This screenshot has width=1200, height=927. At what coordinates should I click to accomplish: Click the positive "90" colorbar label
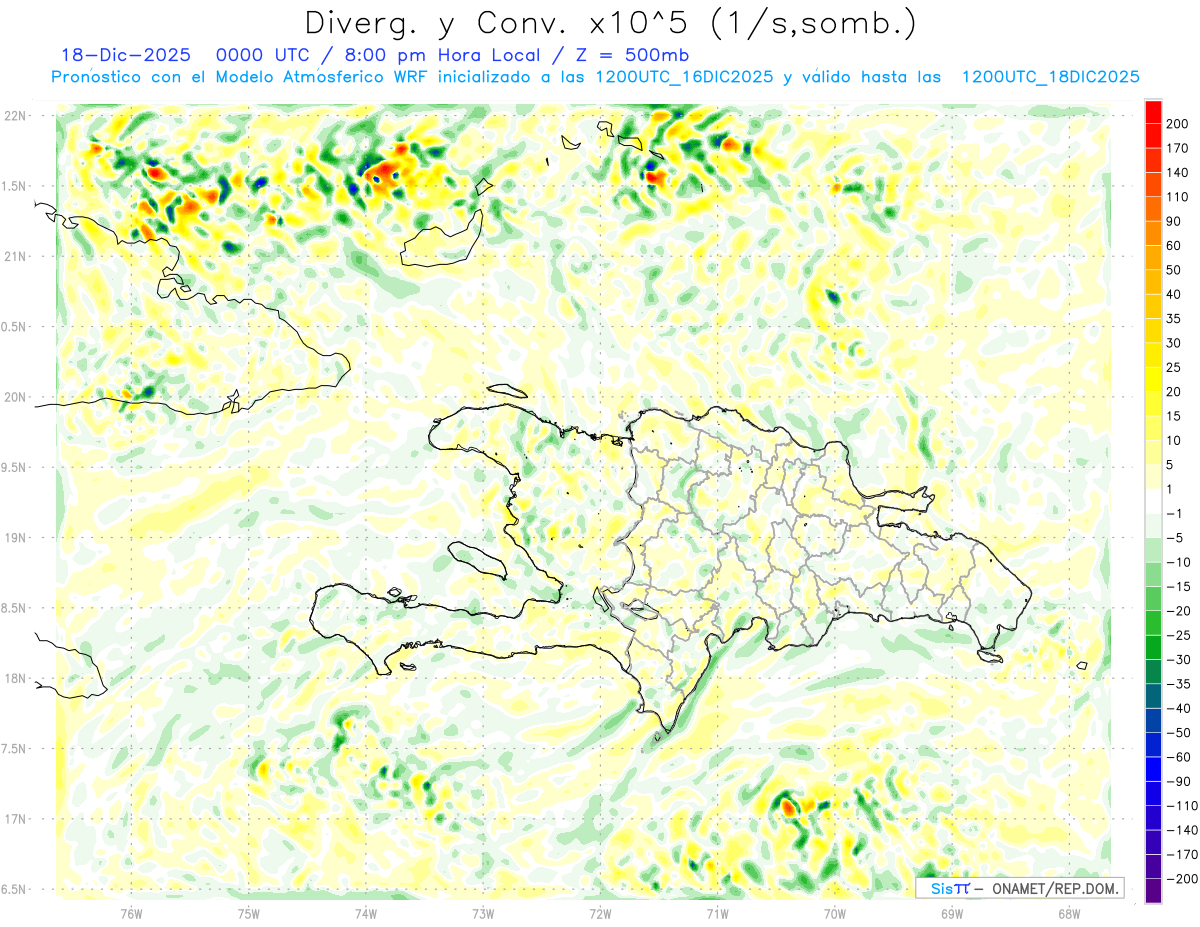tap(1176, 221)
